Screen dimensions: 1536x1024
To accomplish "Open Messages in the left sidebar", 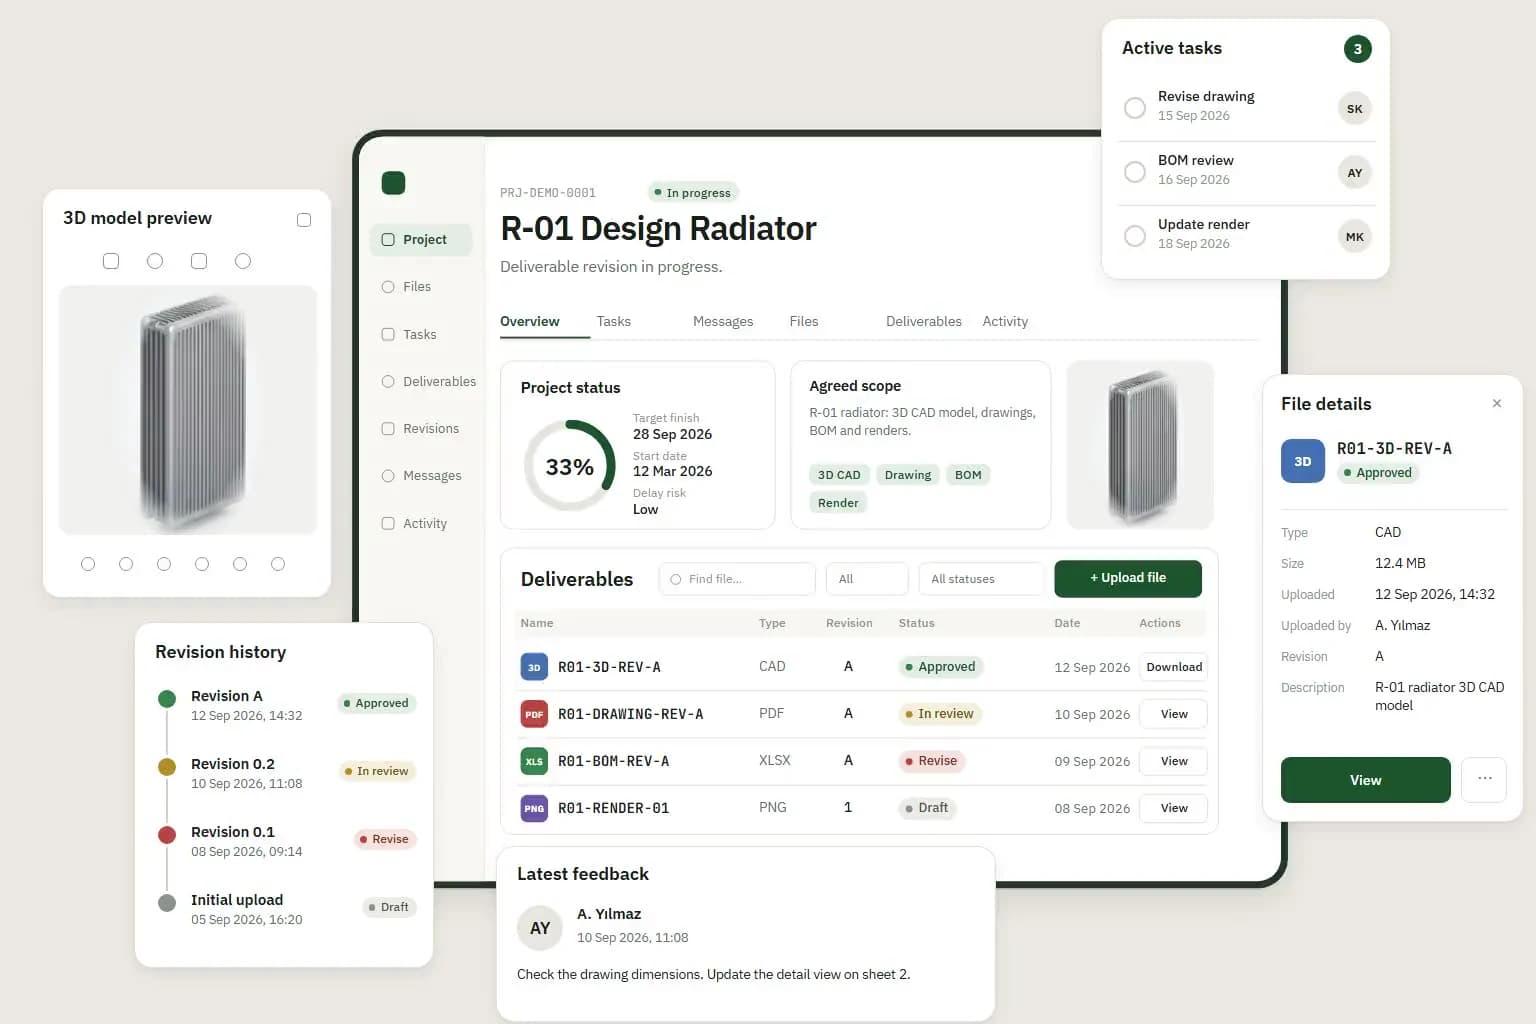I will tap(421, 476).
